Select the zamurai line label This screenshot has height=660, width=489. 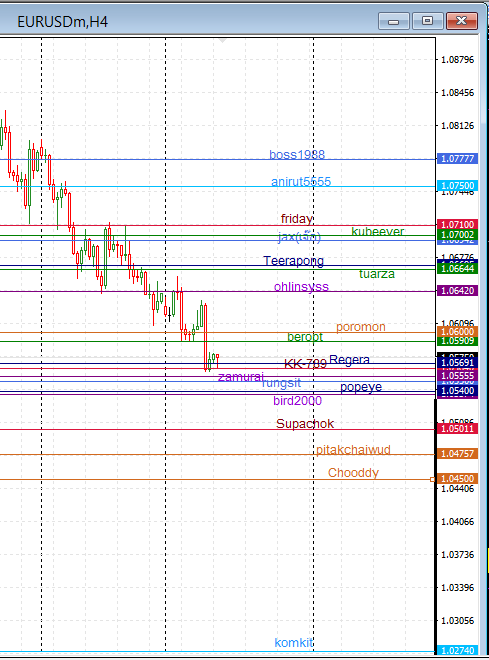pyautogui.click(x=241, y=377)
